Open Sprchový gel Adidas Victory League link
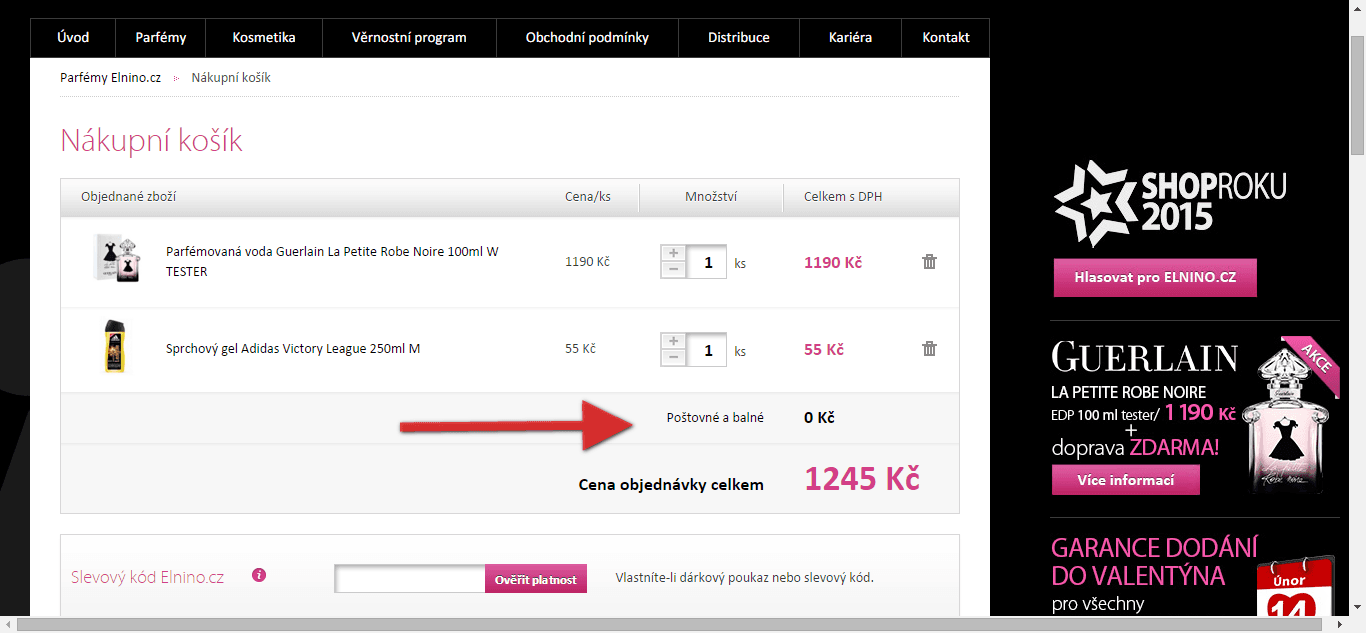 (x=293, y=349)
